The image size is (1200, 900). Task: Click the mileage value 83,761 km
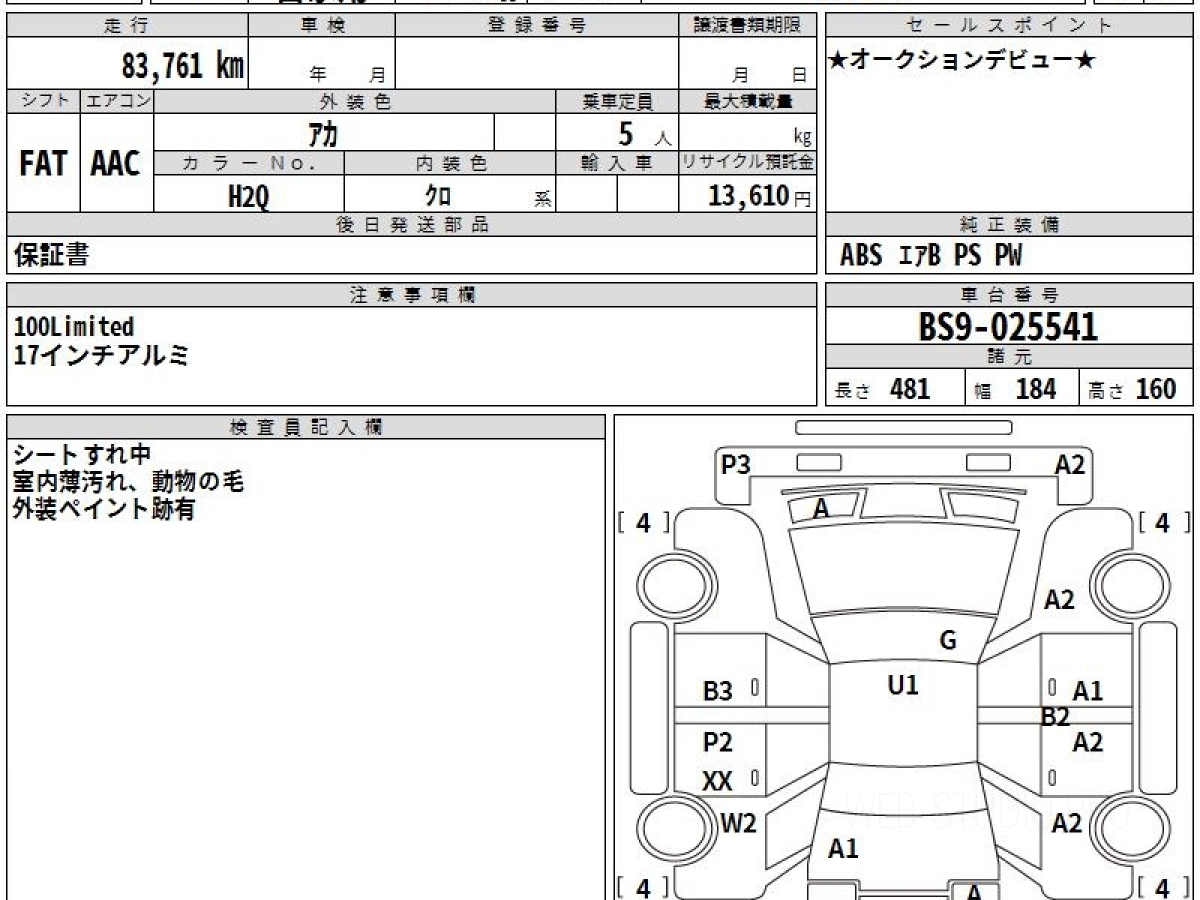182,66
